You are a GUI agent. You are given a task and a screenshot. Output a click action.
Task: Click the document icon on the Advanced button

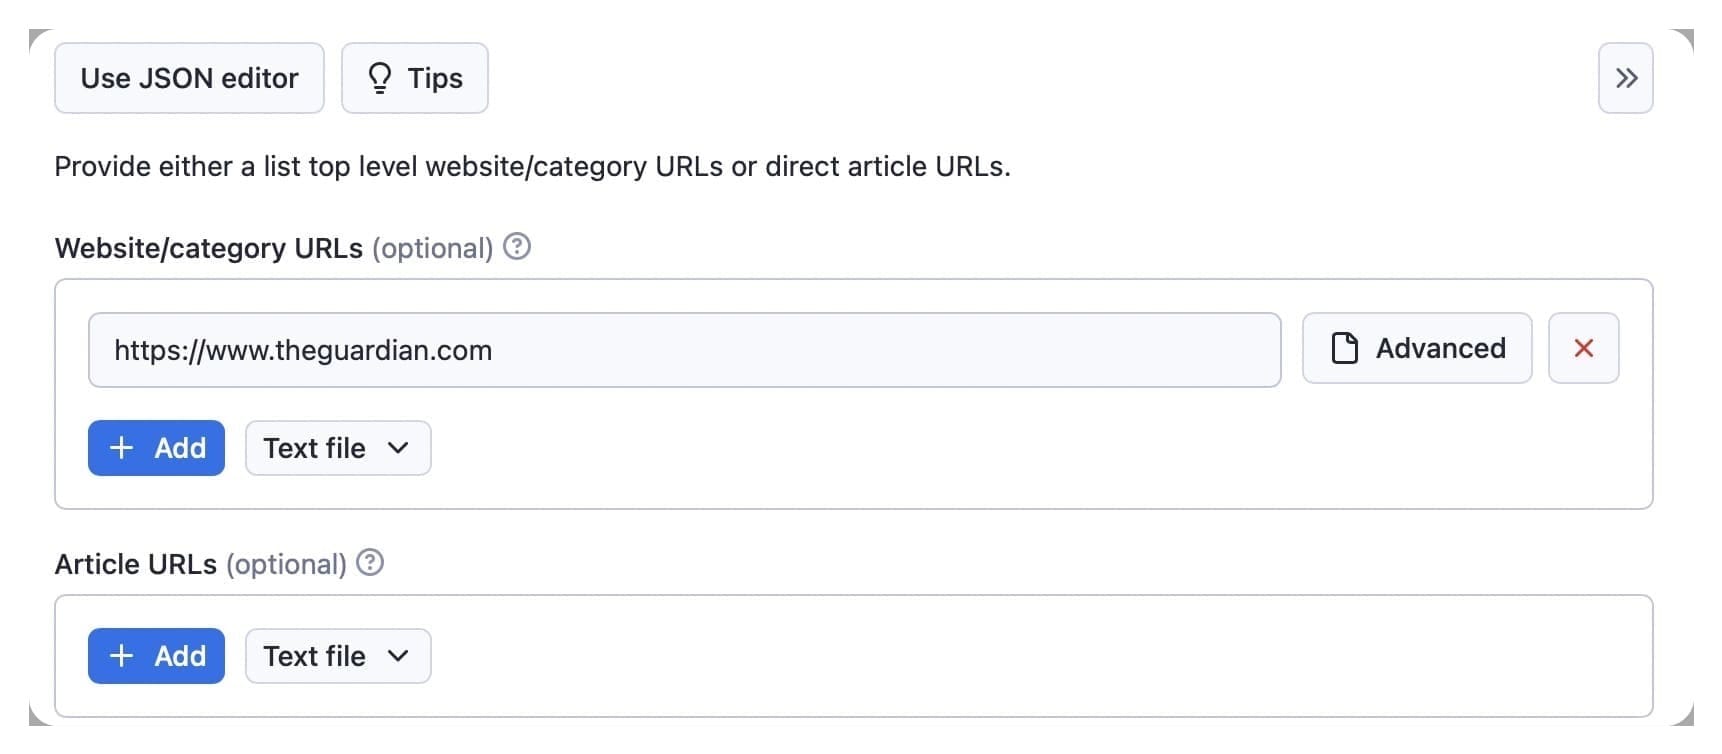pyautogui.click(x=1345, y=348)
